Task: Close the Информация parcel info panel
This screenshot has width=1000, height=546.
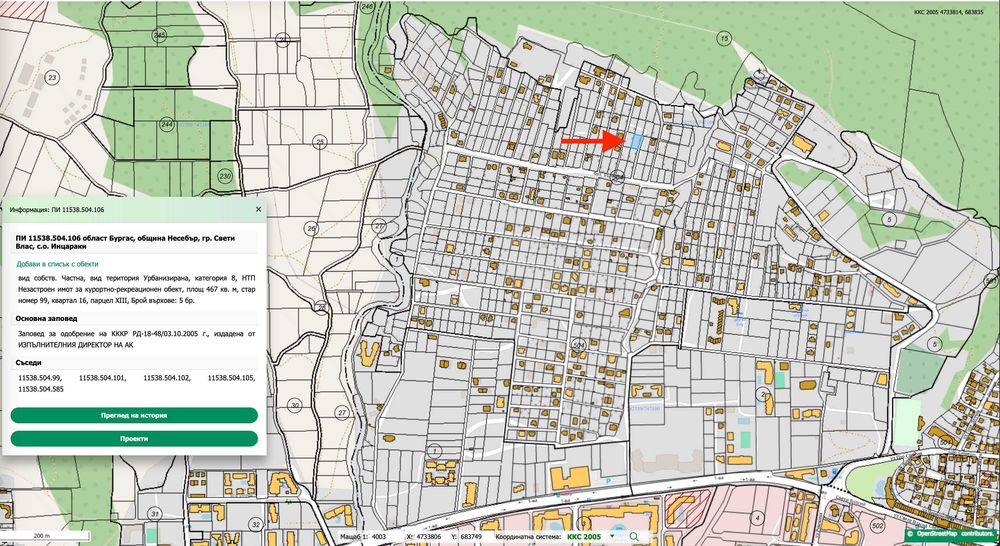Action: tap(258, 209)
